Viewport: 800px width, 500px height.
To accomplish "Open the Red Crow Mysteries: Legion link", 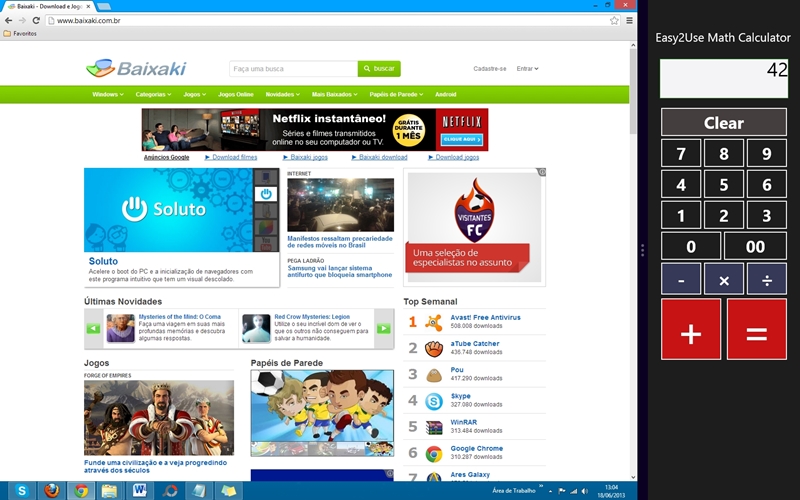I will point(312,317).
